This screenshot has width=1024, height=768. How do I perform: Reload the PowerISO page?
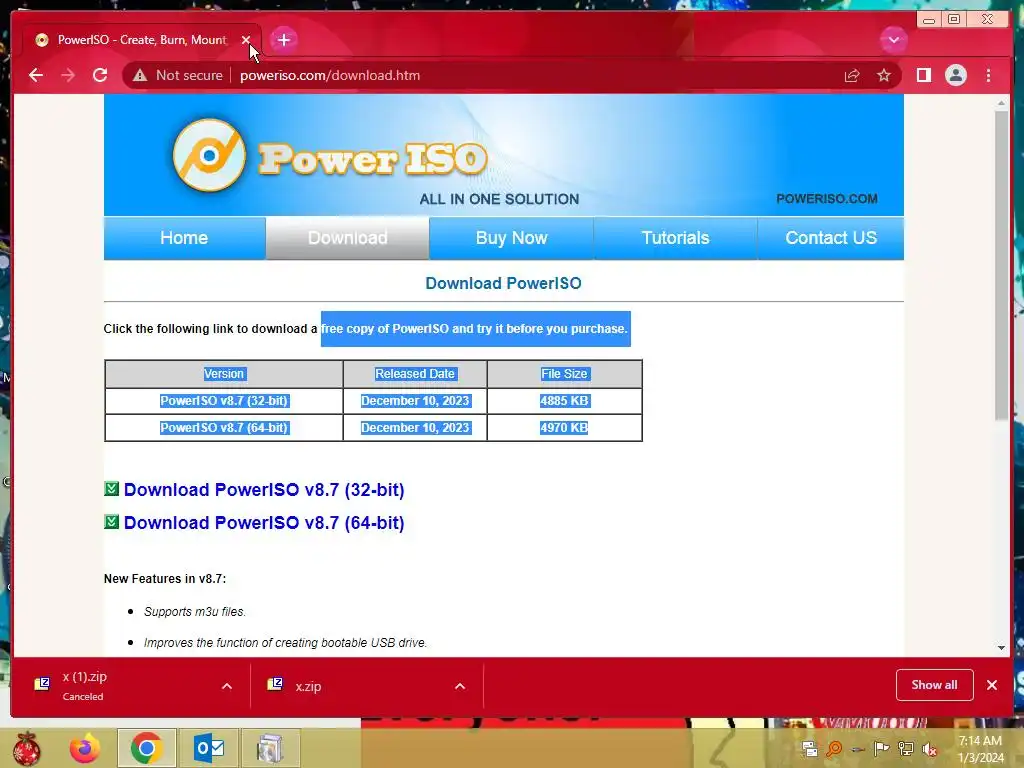coord(100,75)
